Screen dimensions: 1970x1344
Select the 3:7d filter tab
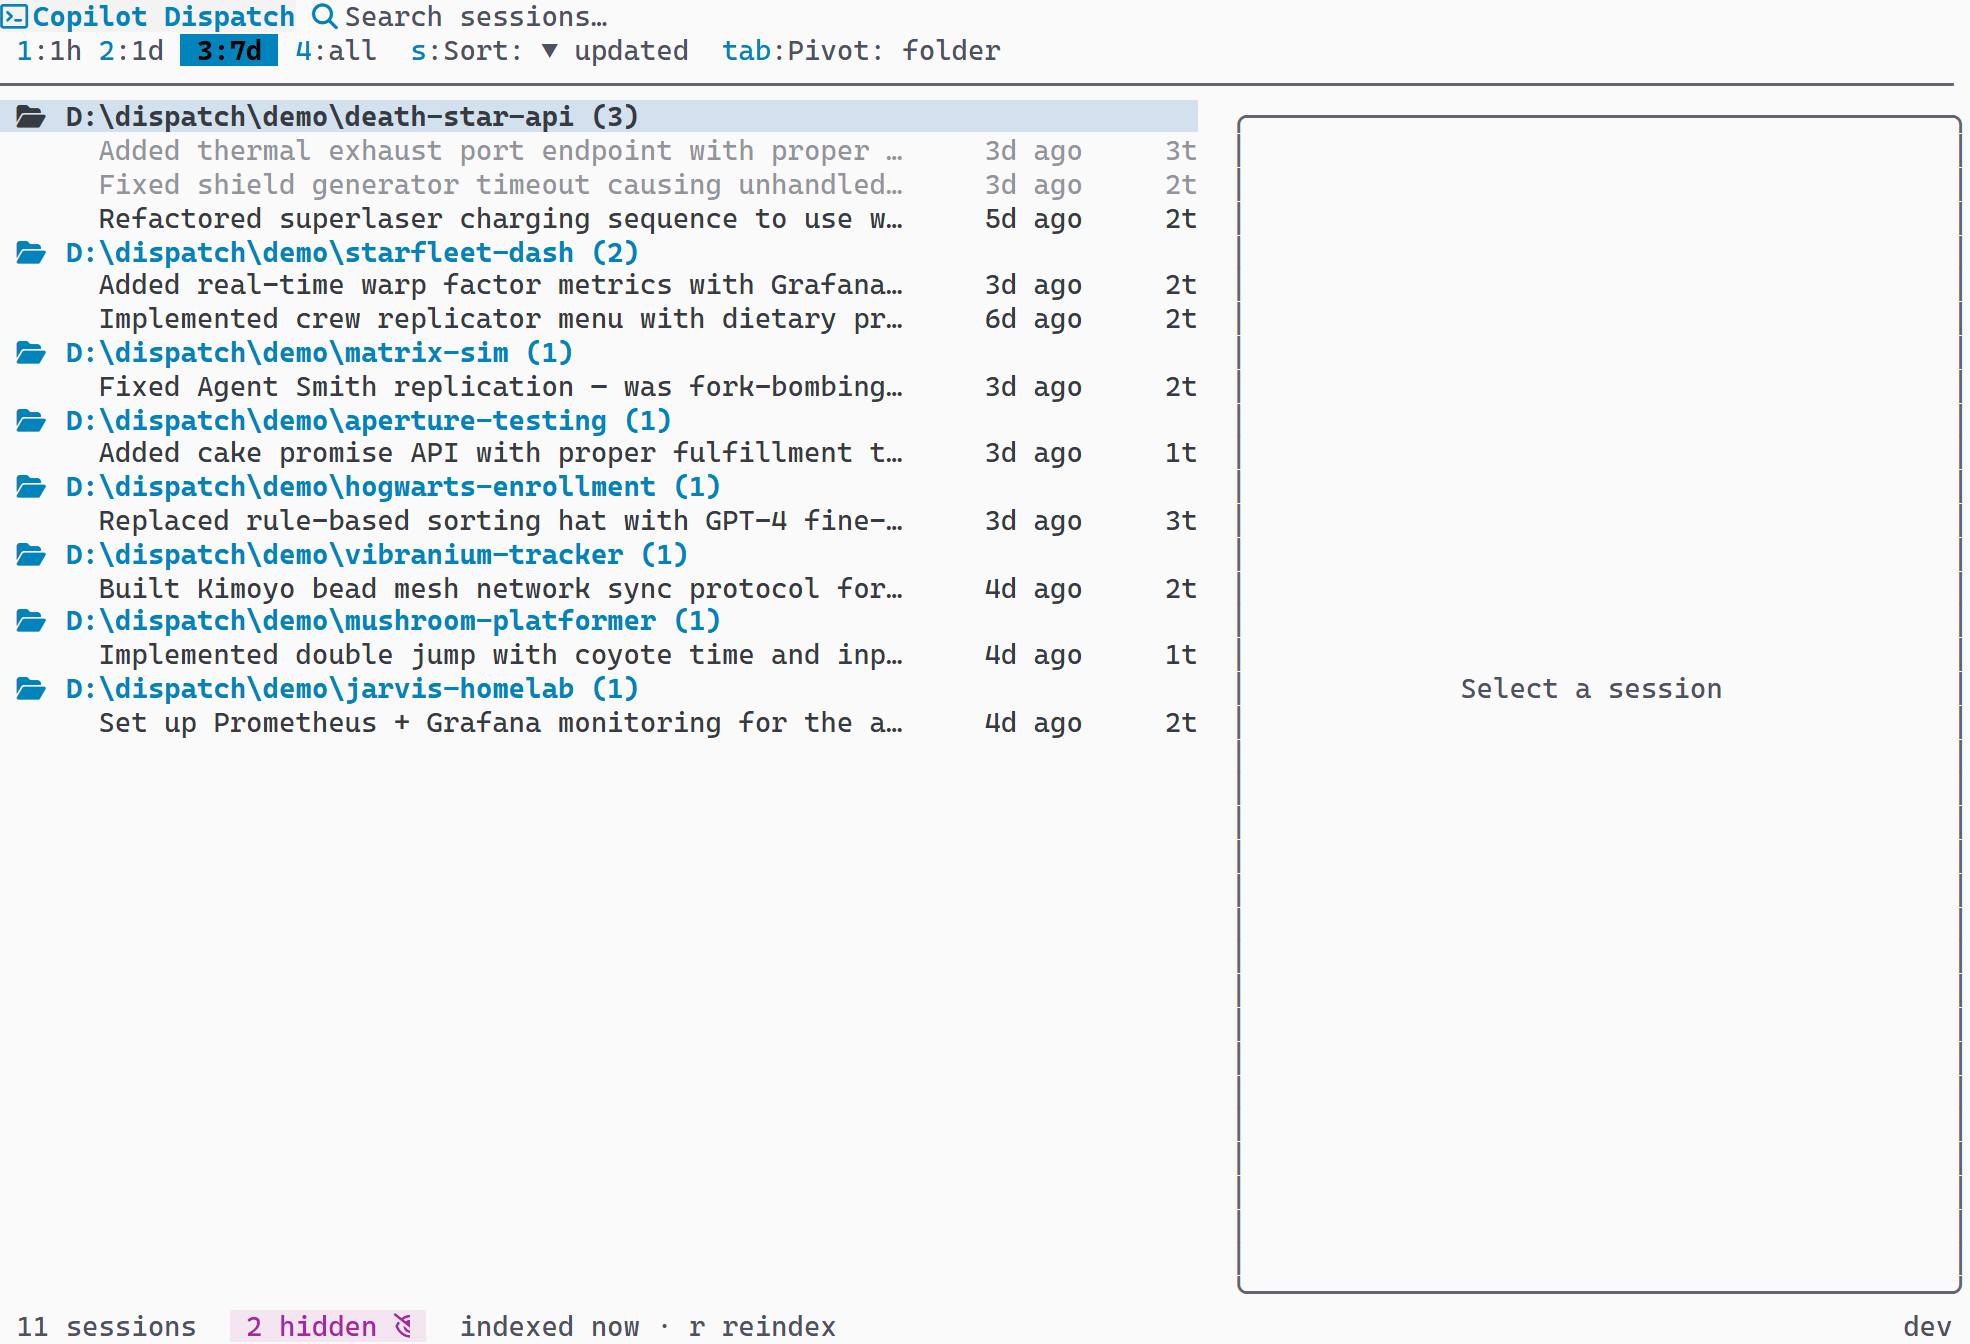click(228, 50)
